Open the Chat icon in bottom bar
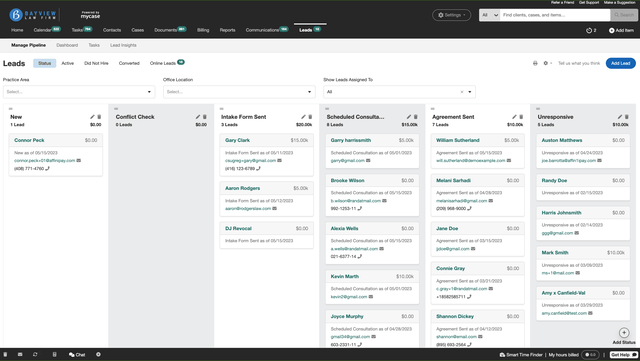 (77, 354)
